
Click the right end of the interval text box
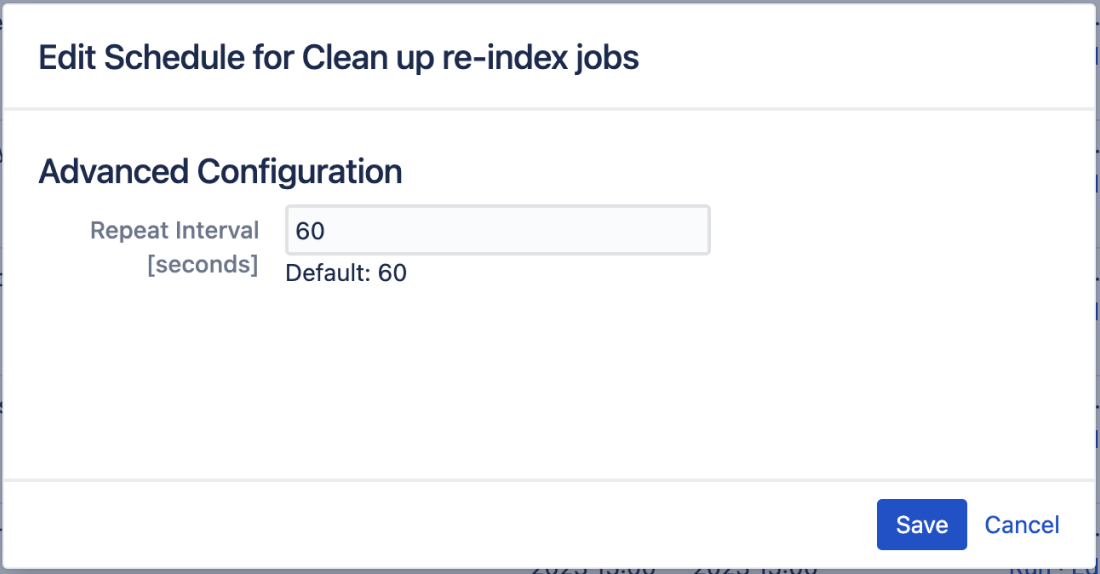coord(695,231)
